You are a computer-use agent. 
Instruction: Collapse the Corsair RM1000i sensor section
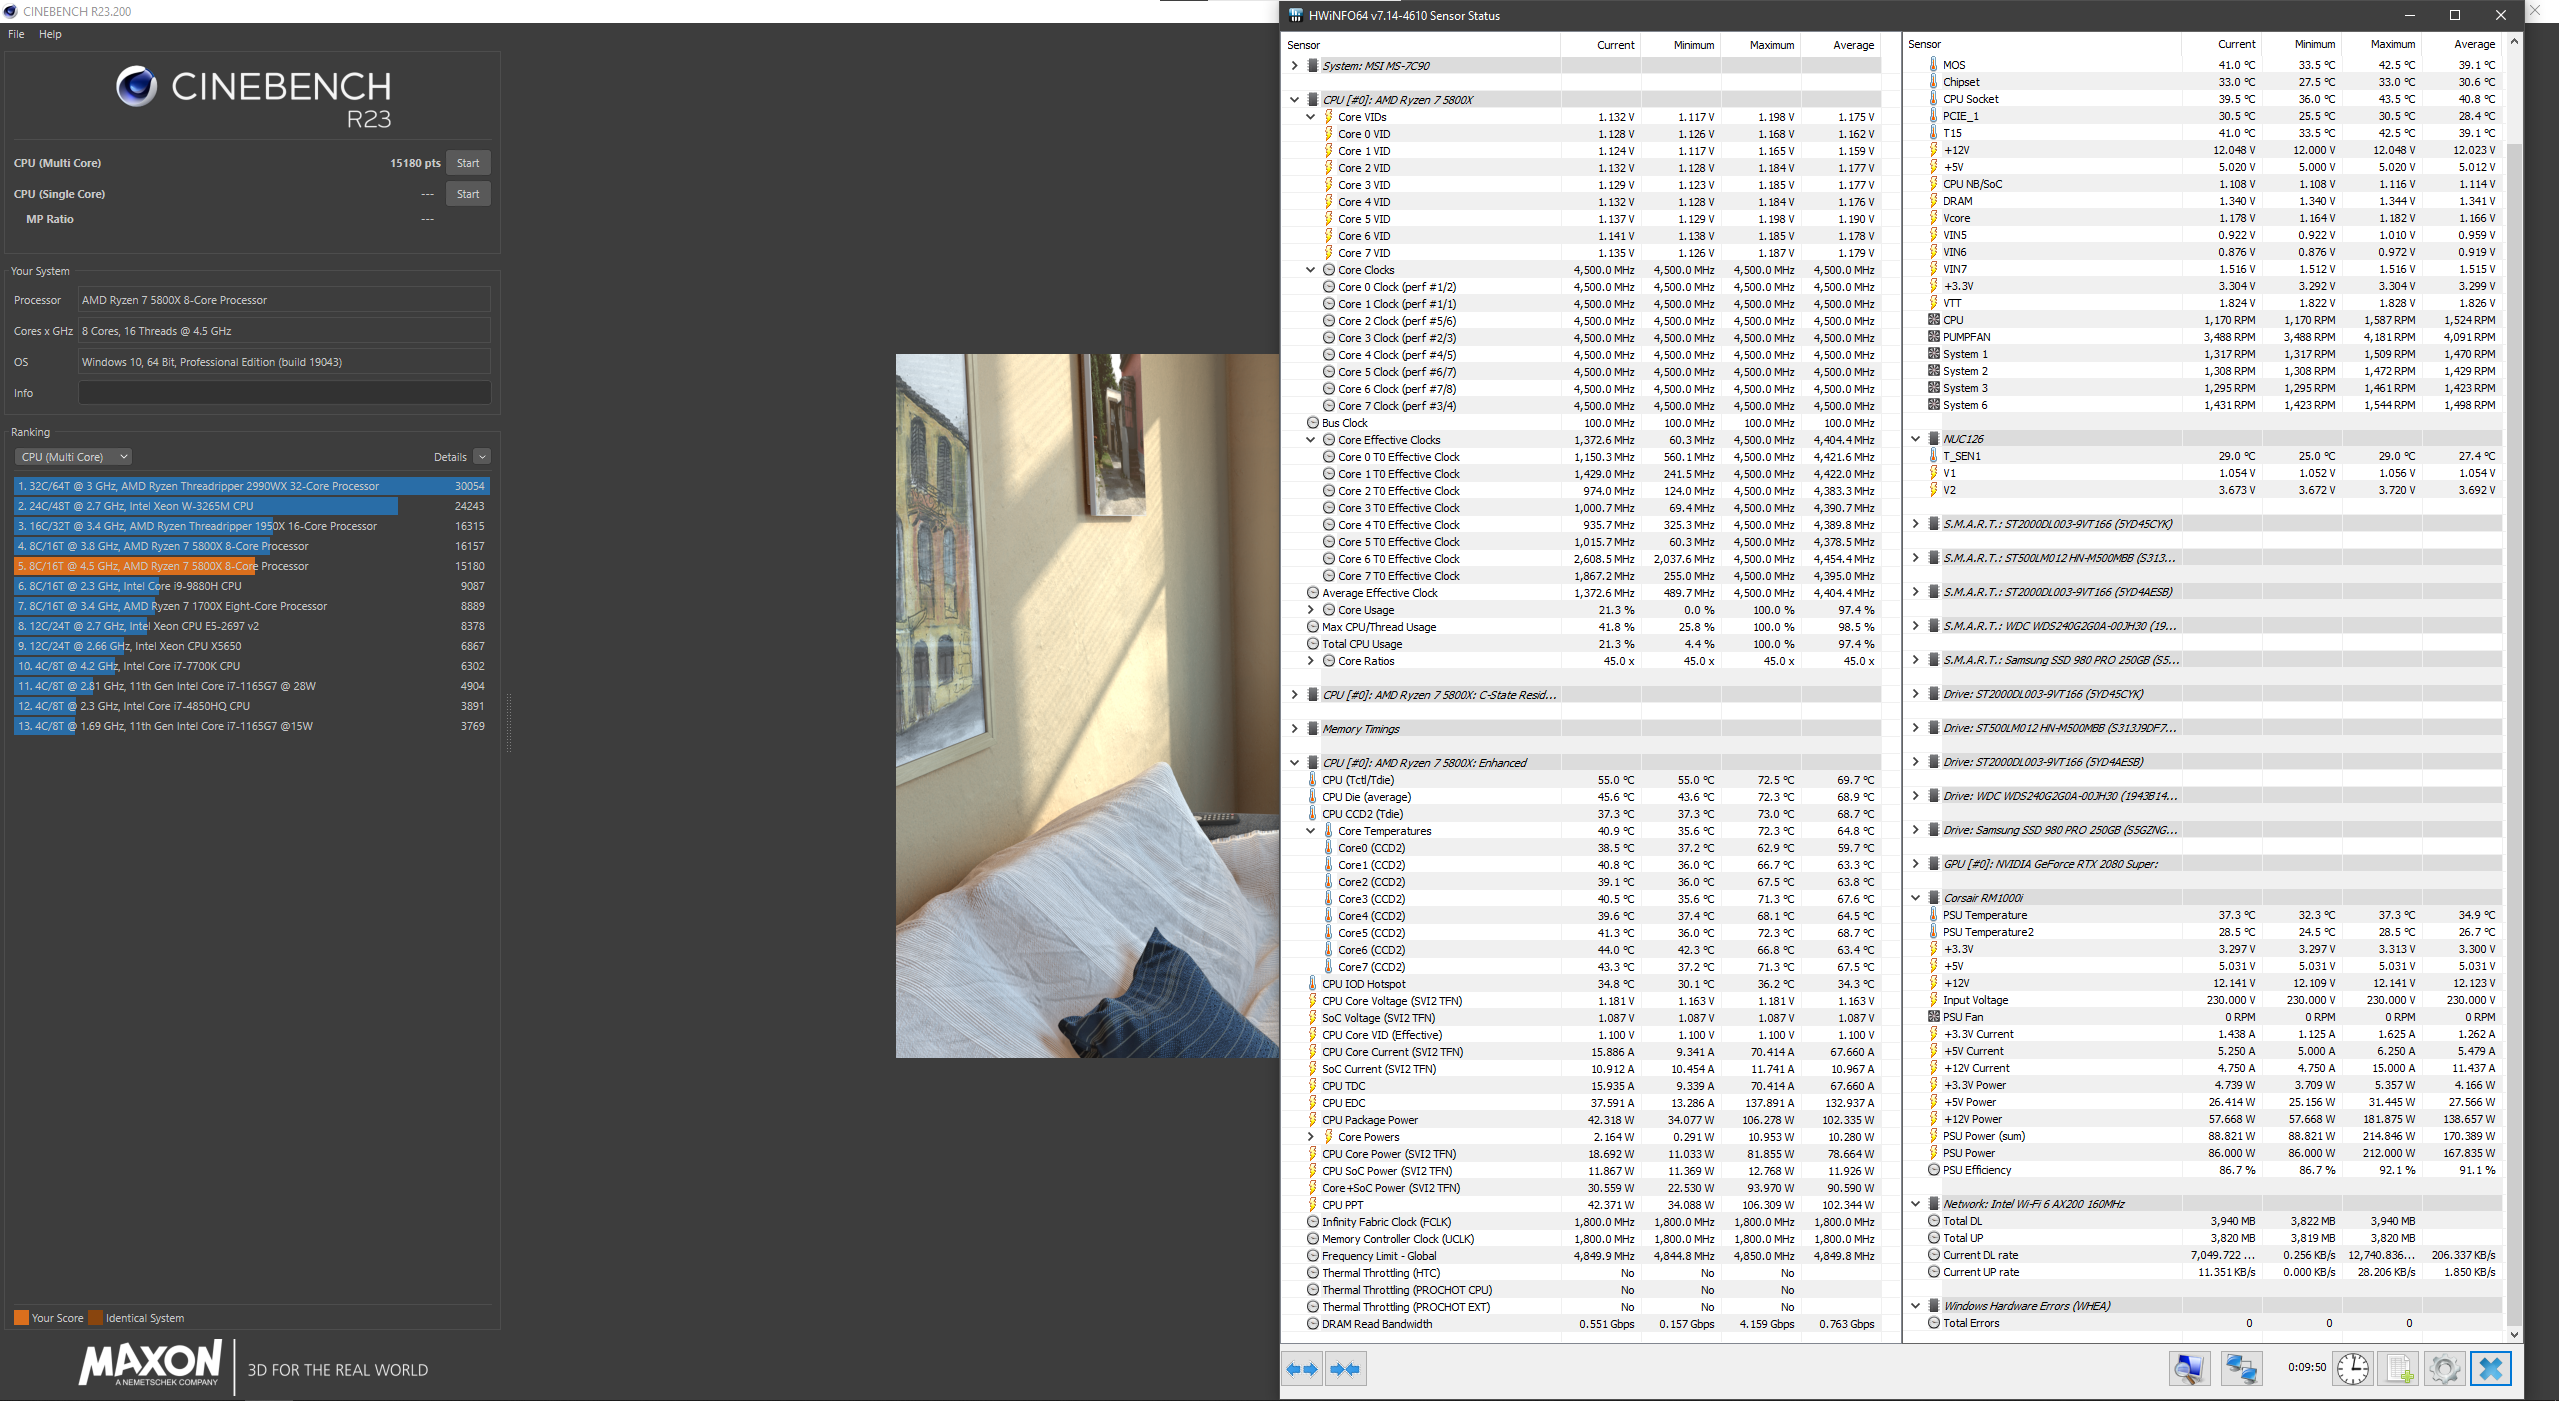[x=1915, y=898]
